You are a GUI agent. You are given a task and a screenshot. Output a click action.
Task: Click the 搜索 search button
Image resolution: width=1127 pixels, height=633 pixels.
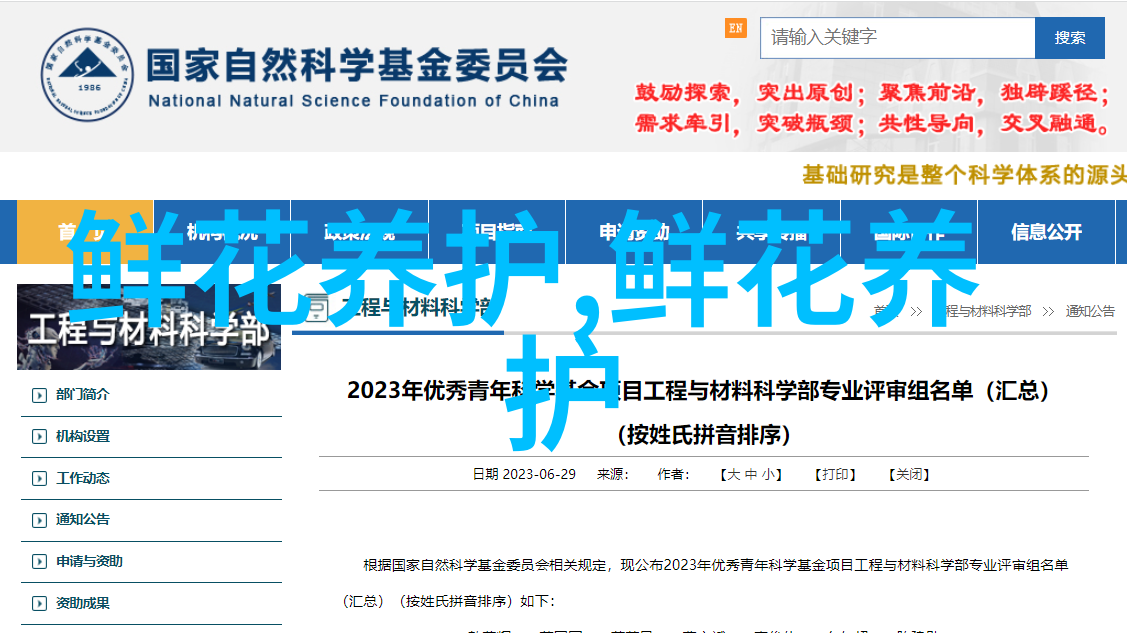tap(1070, 37)
